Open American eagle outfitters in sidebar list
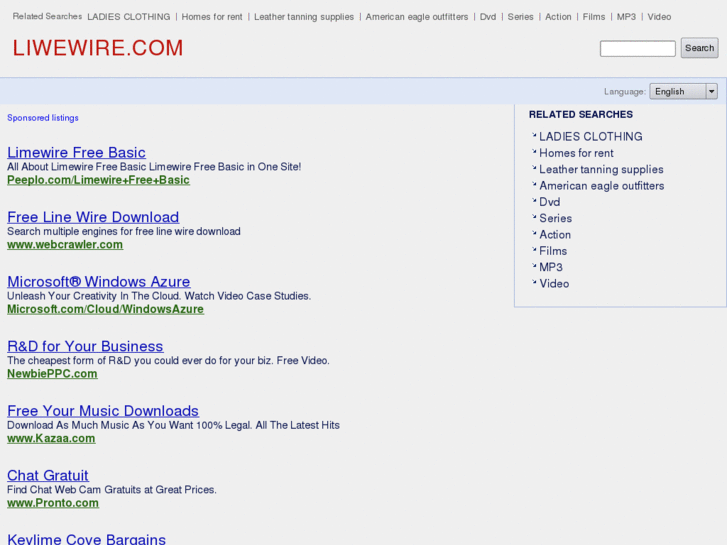 point(602,186)
